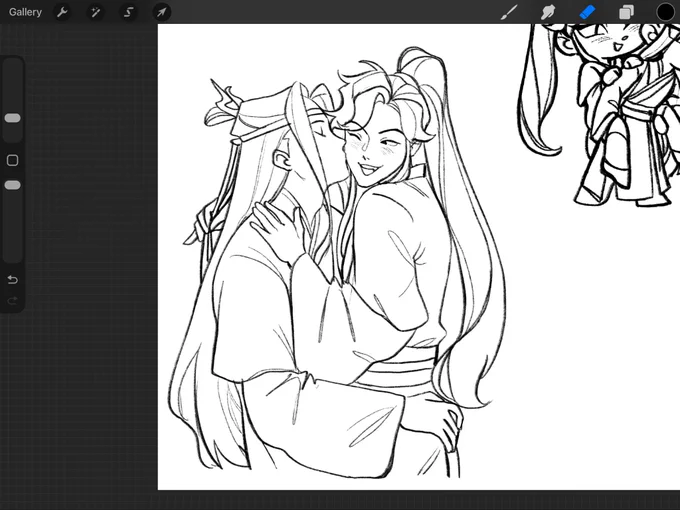Select the Brush tool
This screenshot has width=680, height=510.
pyautogui.click(x=509, y=12)
